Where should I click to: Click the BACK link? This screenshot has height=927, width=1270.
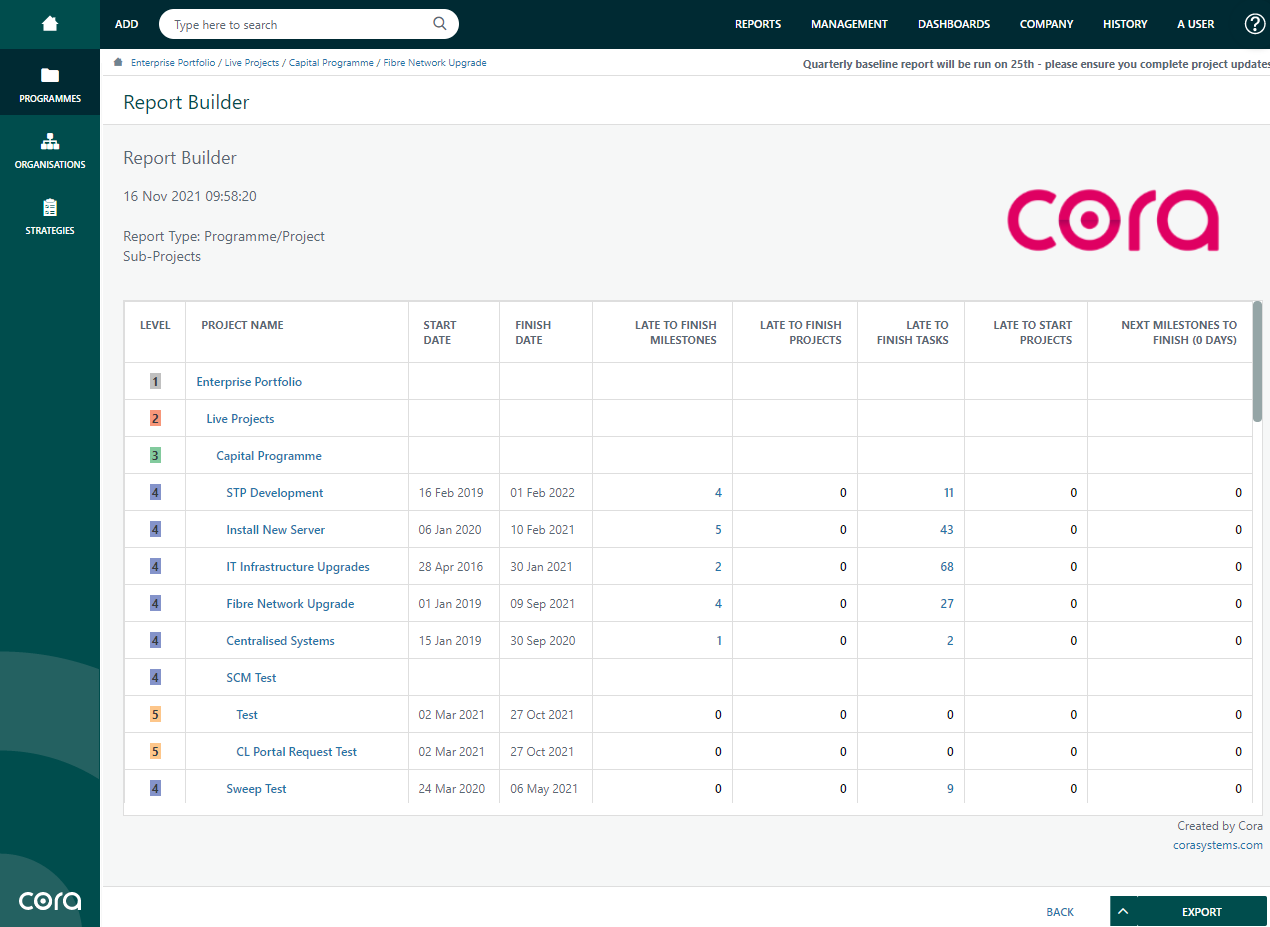(x=1060, y=912)
